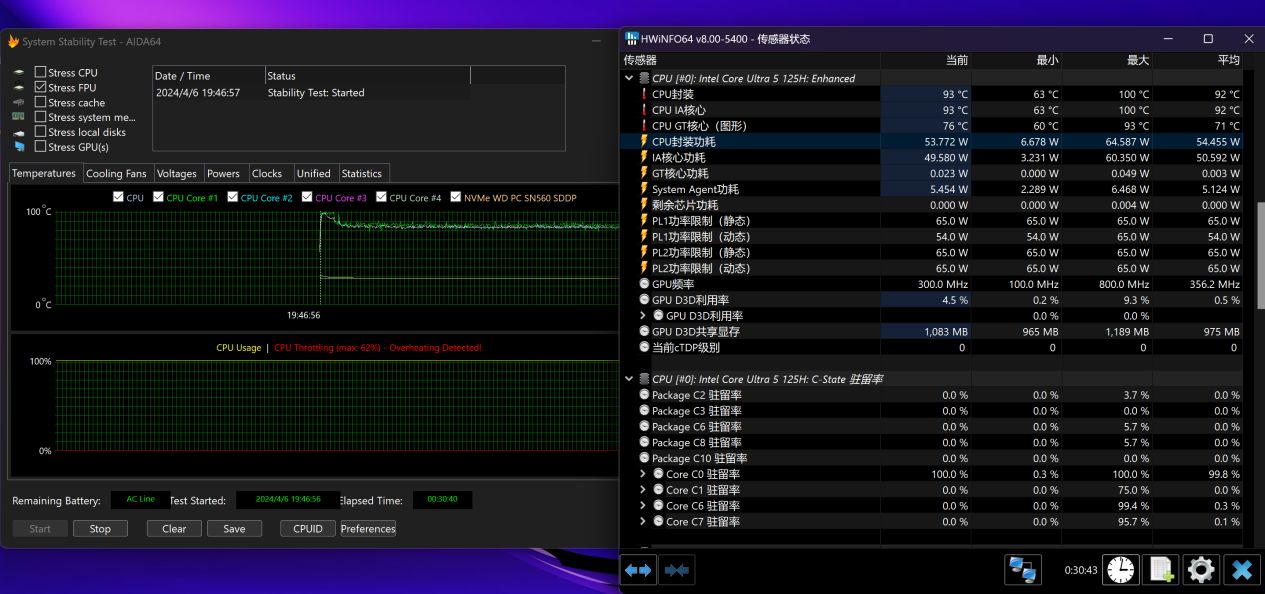Click the HWiNFO64 title bar app icon
1265x594 pixels.
point(631,39)
